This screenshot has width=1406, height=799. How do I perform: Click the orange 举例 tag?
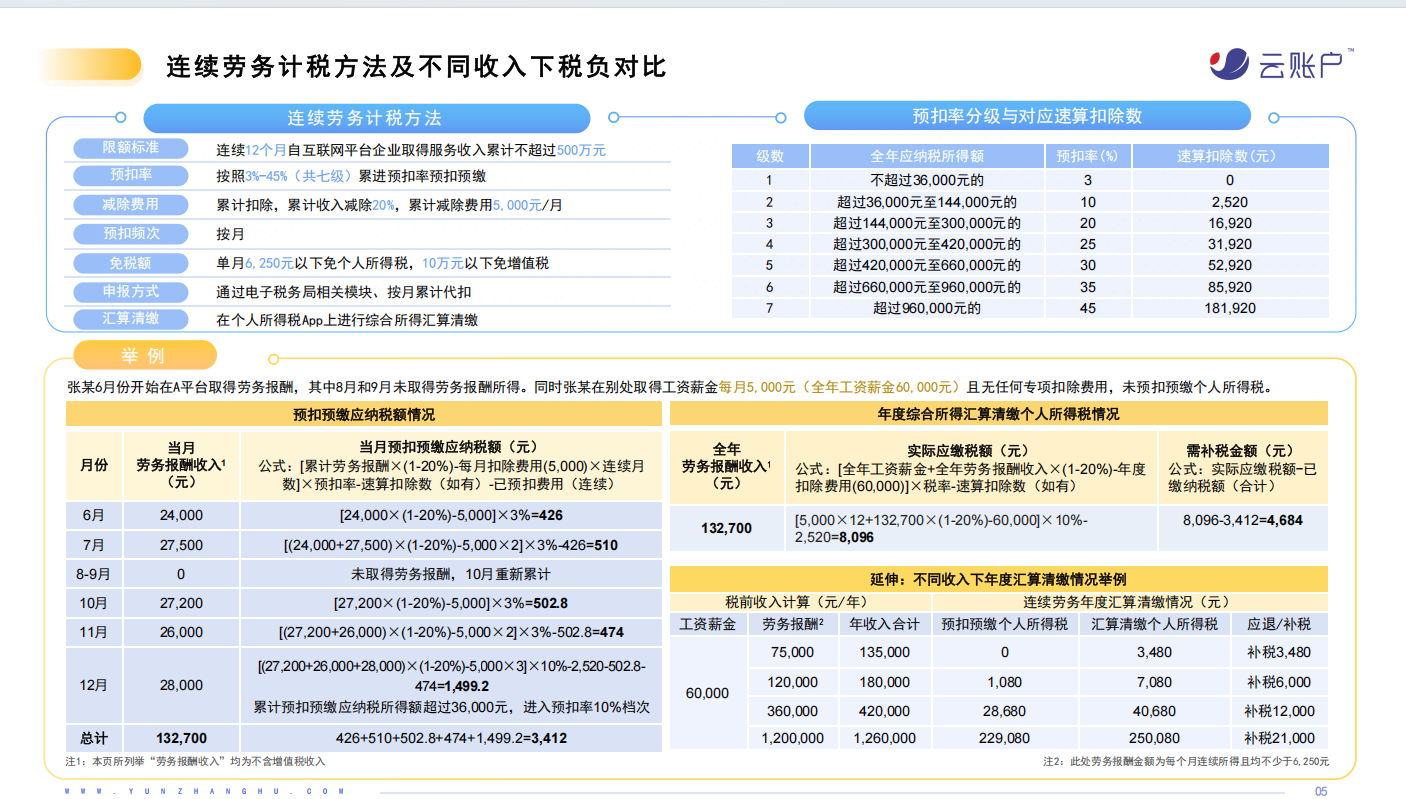tap(144, 356)
